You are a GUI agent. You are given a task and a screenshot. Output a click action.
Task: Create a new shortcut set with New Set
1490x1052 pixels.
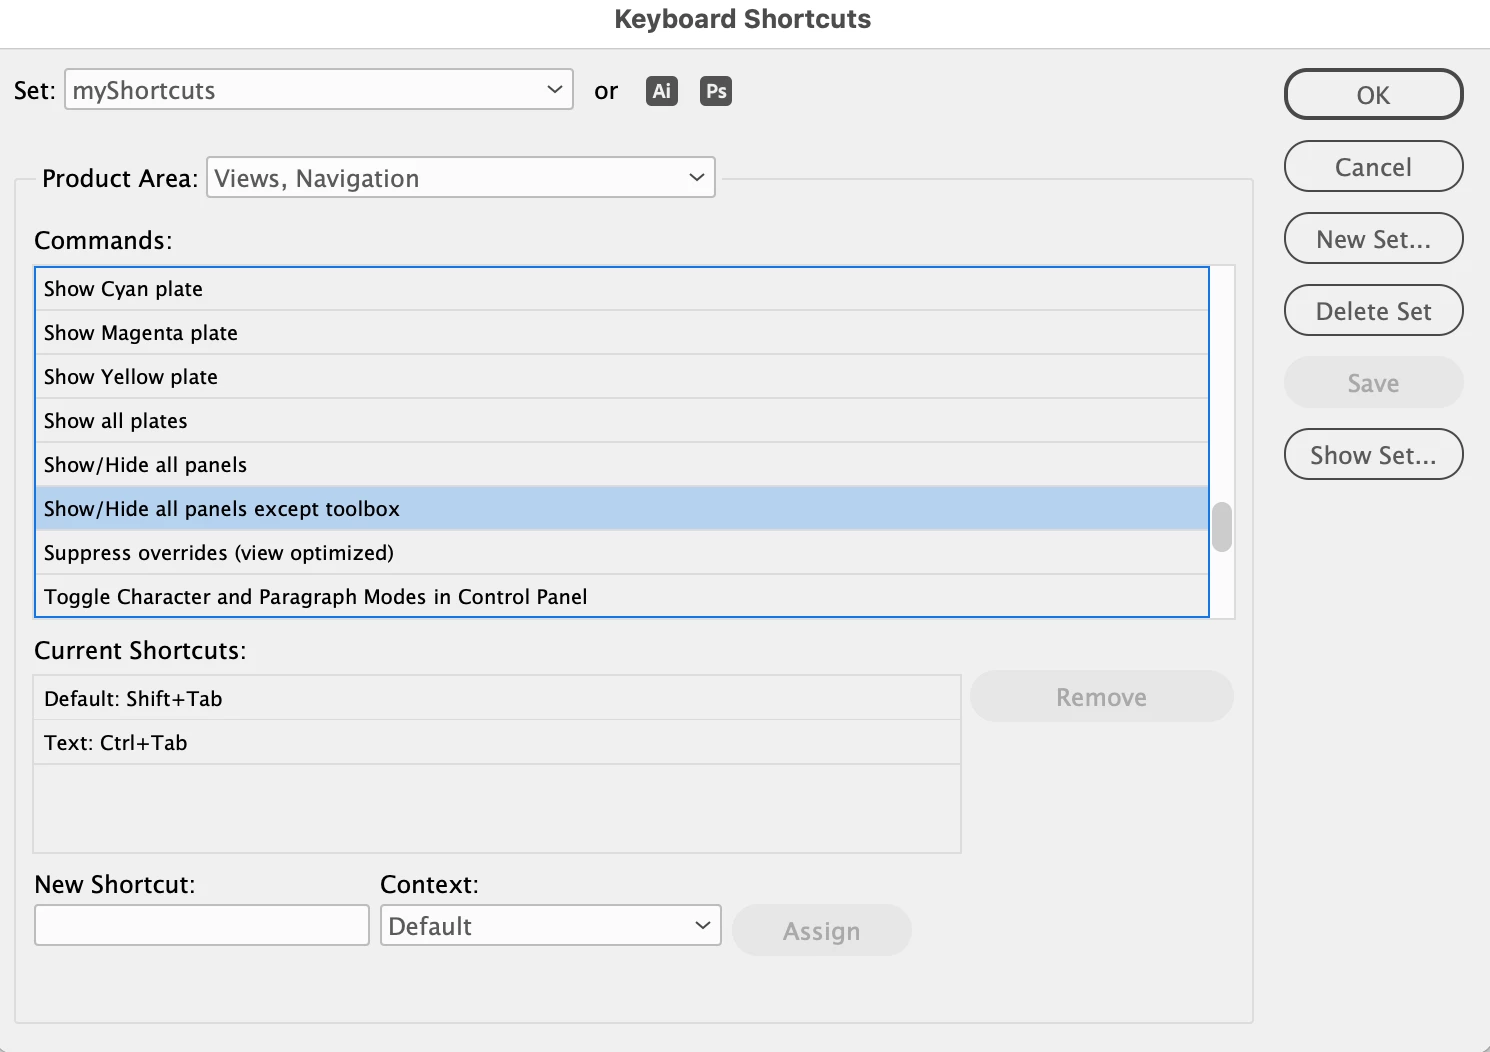pyautogui.click(x=1373, y=239)
